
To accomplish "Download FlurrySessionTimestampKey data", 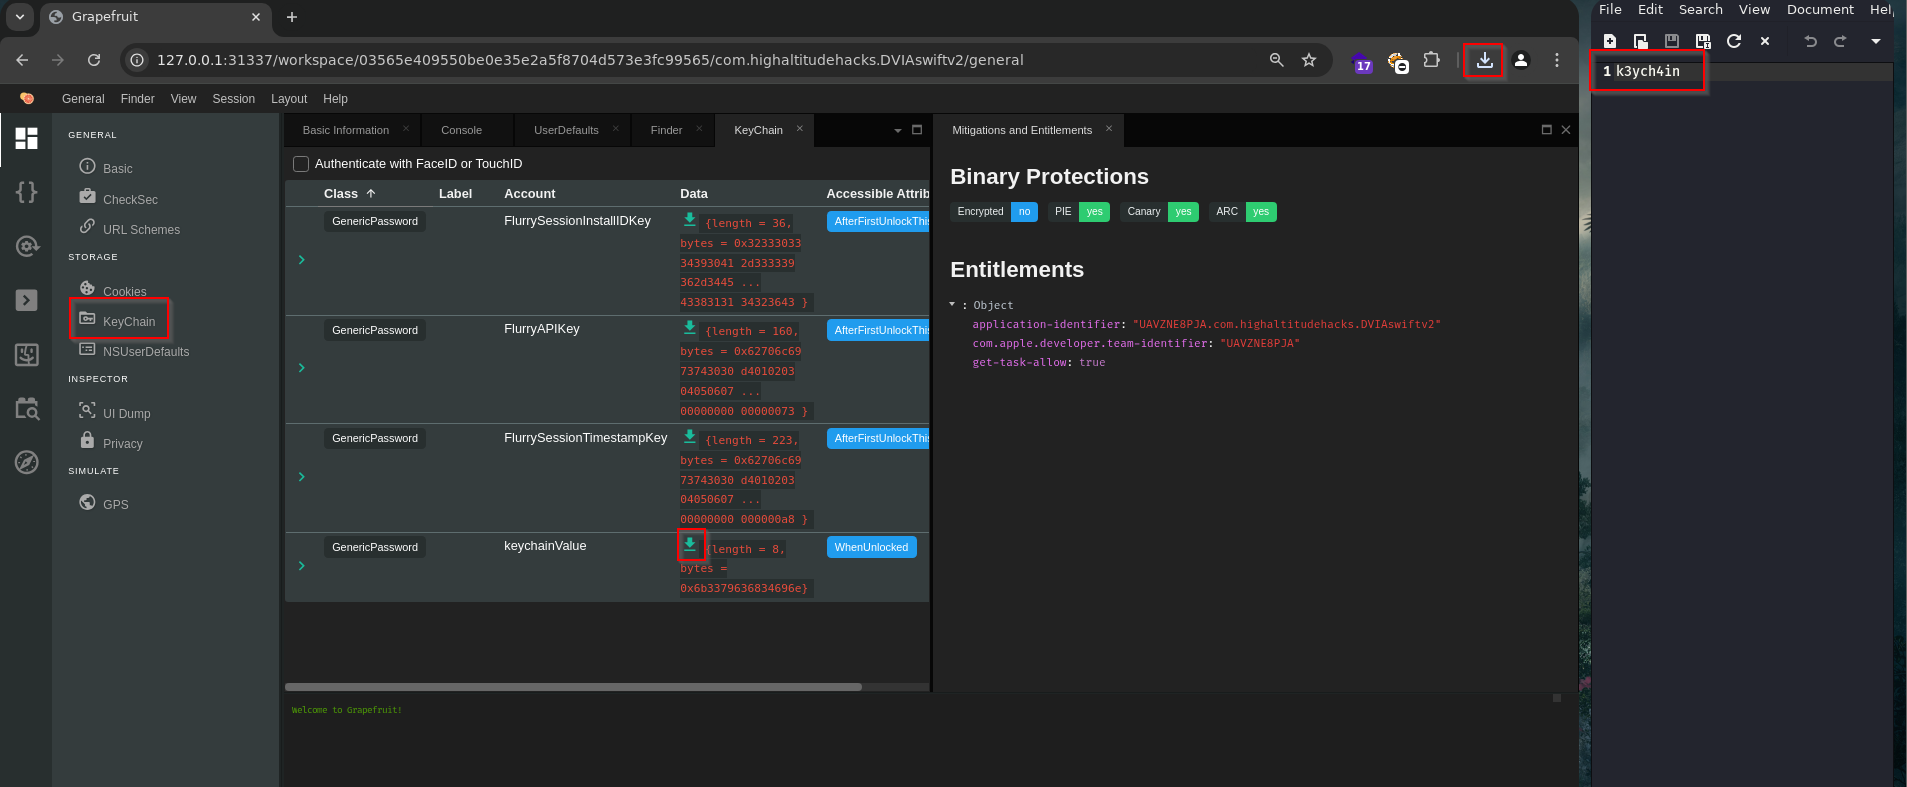I will coord(690,437).
